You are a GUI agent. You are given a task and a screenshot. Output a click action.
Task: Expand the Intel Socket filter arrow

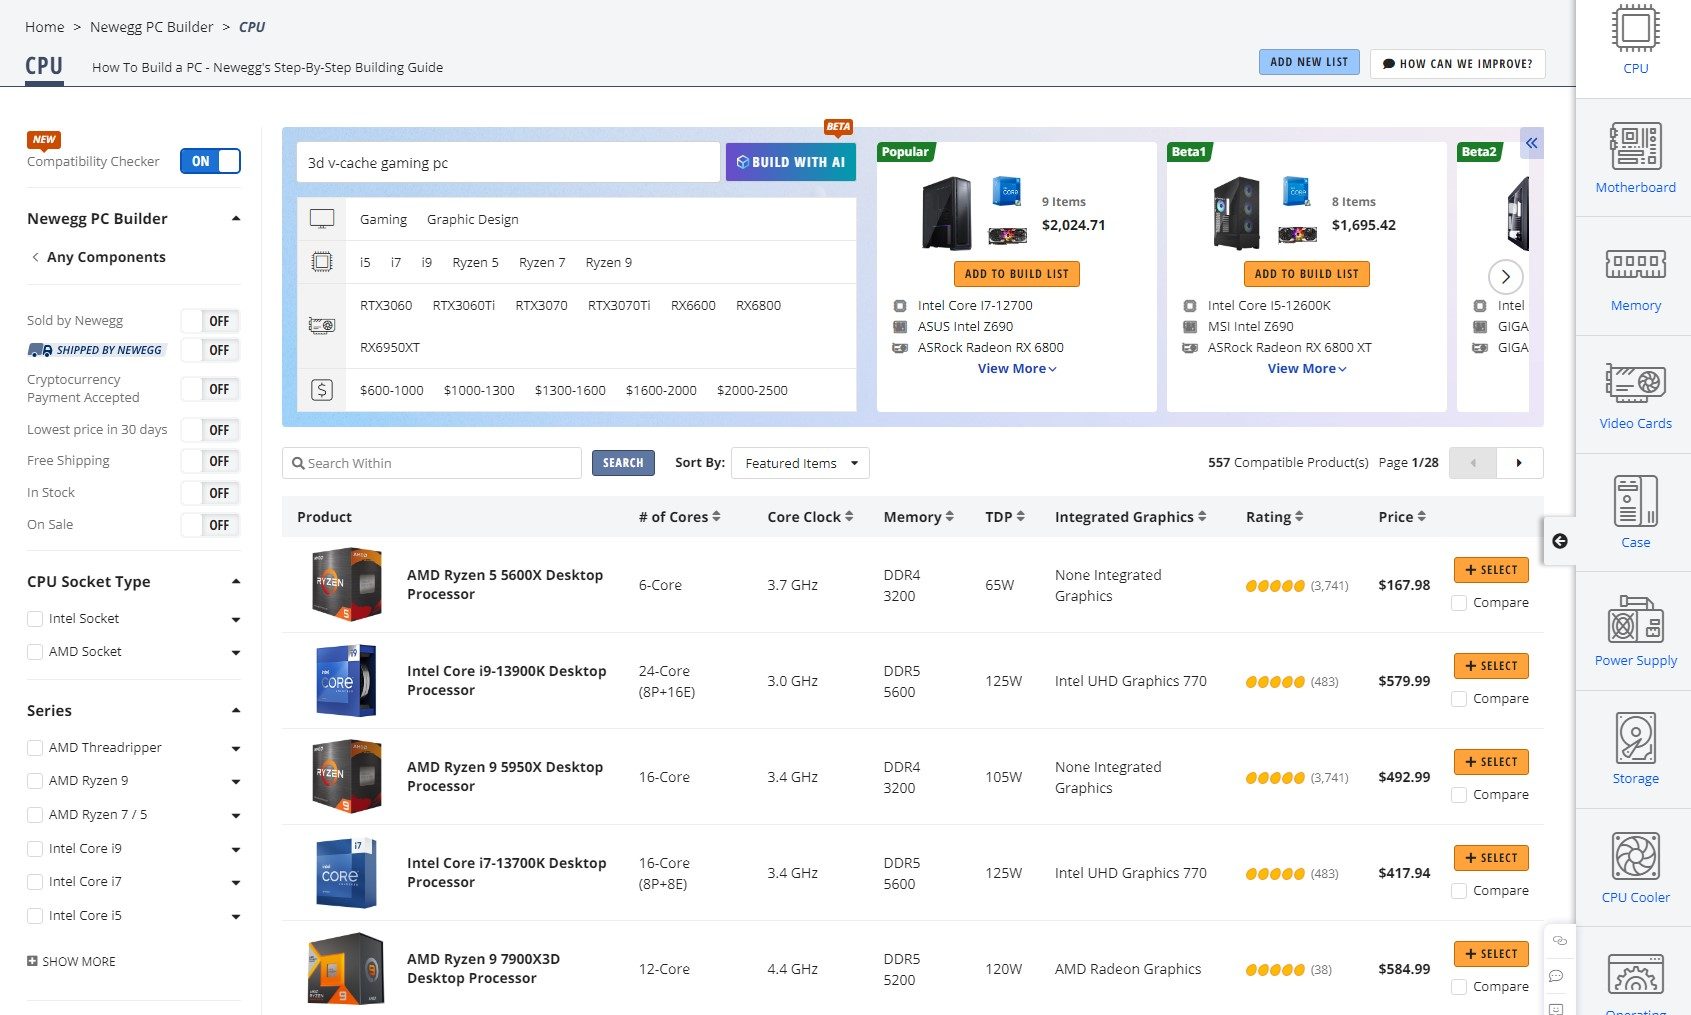pyautogui.click(x=236, y=620)
